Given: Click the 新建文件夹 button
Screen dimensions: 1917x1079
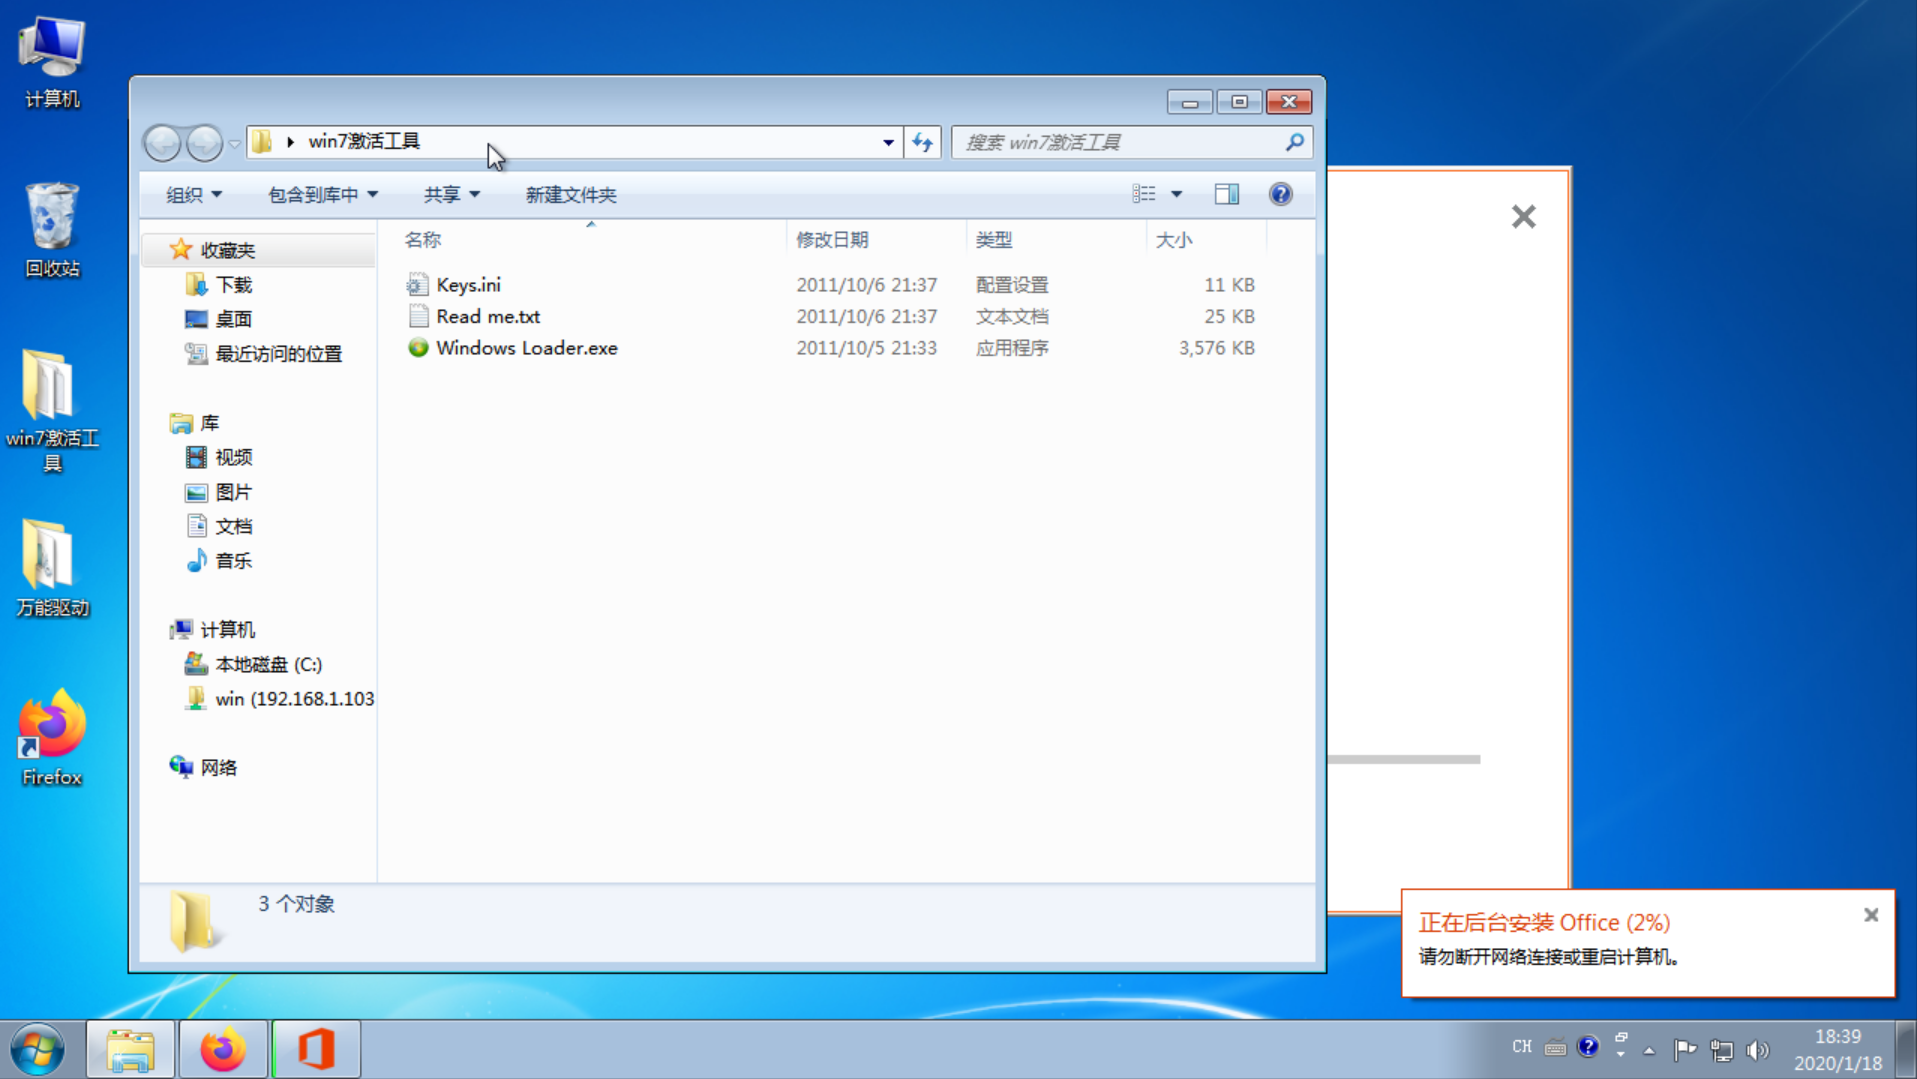Looking at the screenshot, I should [571, 195].
